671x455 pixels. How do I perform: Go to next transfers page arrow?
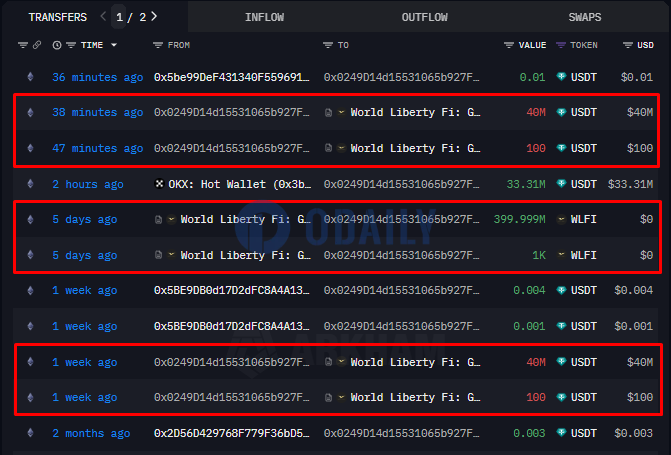[154, 17]
